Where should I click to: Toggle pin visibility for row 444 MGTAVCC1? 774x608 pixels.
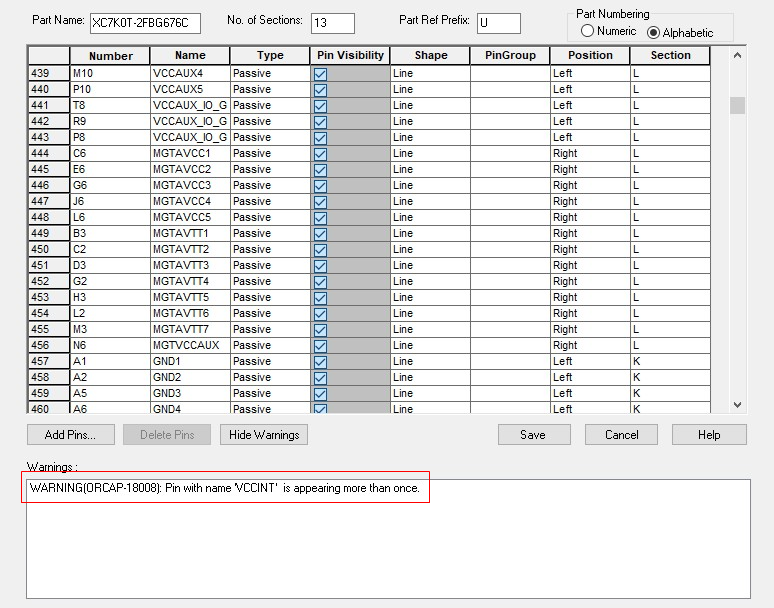(320, 154)
